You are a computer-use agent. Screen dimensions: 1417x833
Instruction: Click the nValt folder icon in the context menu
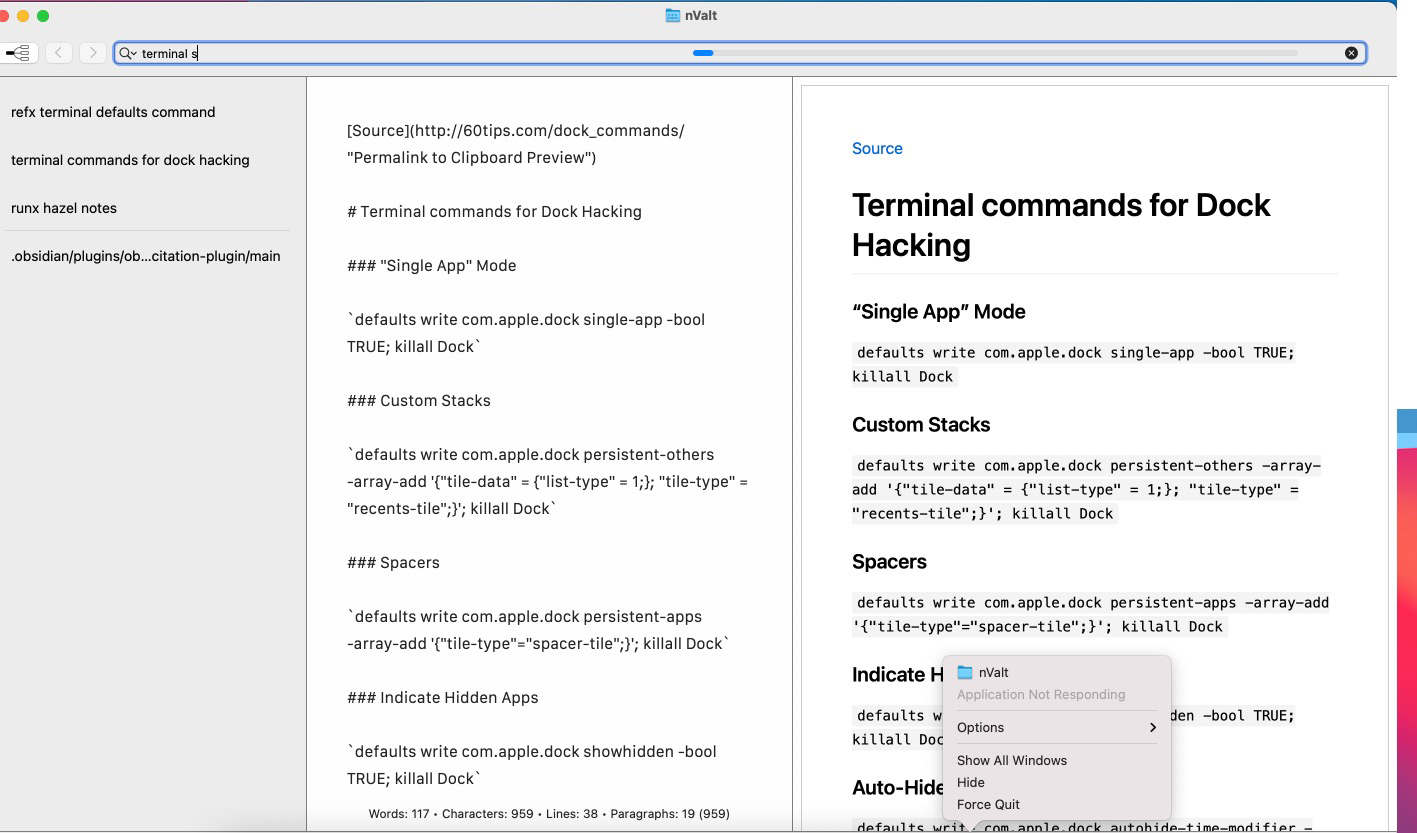965,673
